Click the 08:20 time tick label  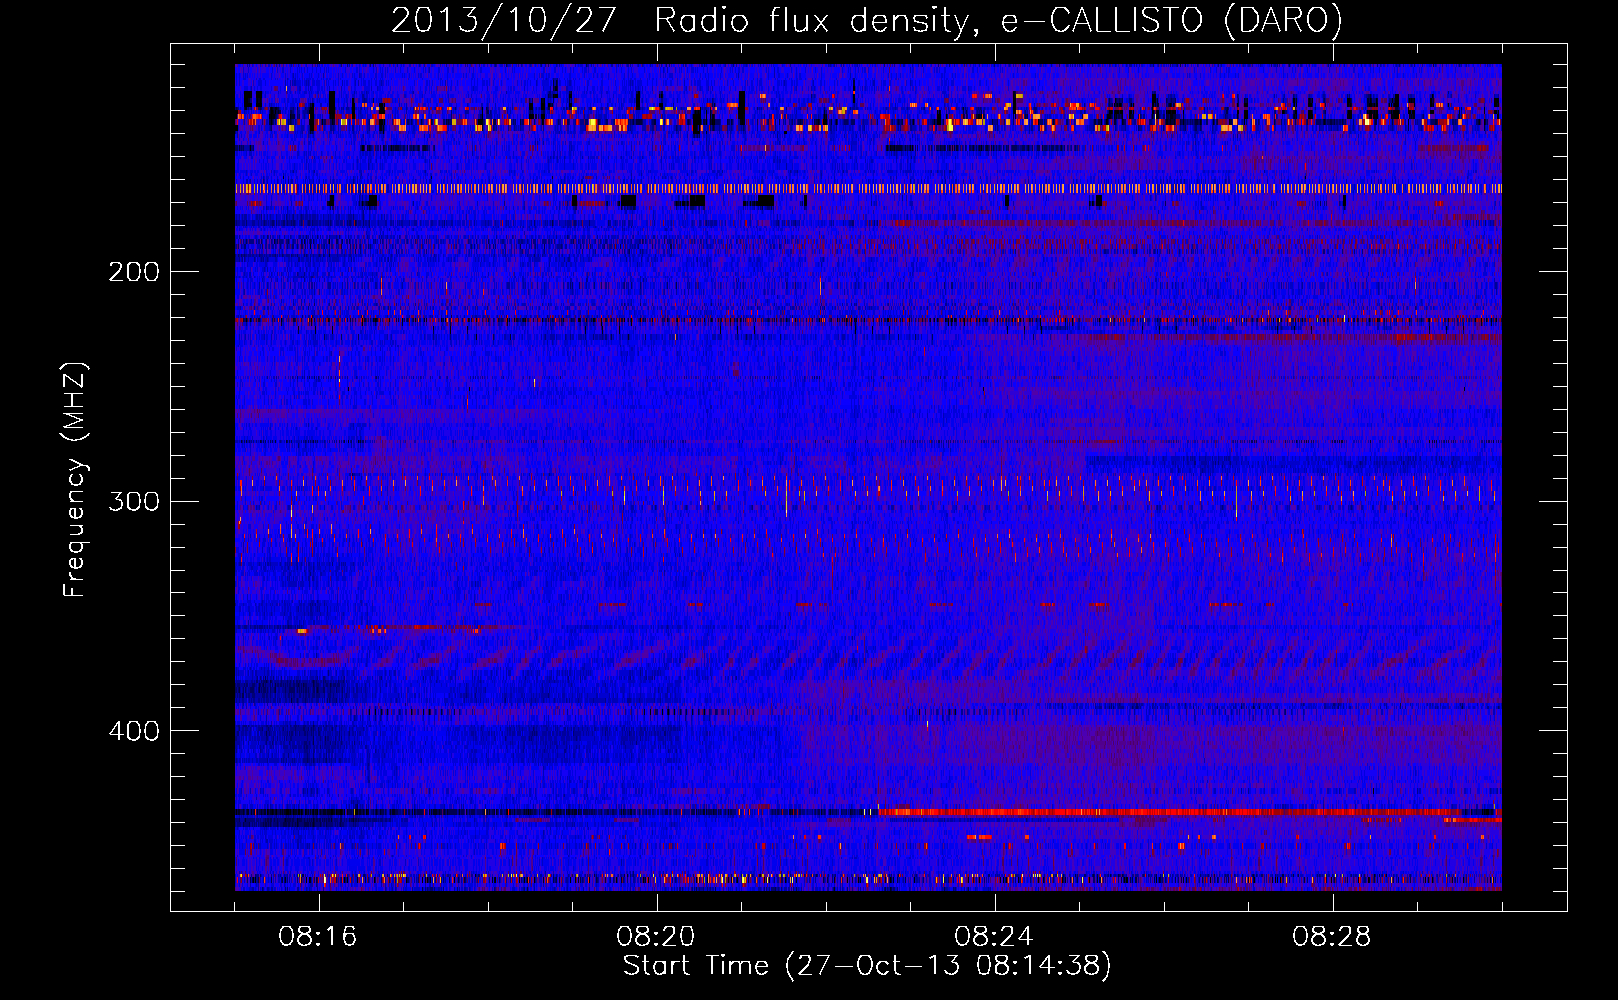[x=656, y=937]
